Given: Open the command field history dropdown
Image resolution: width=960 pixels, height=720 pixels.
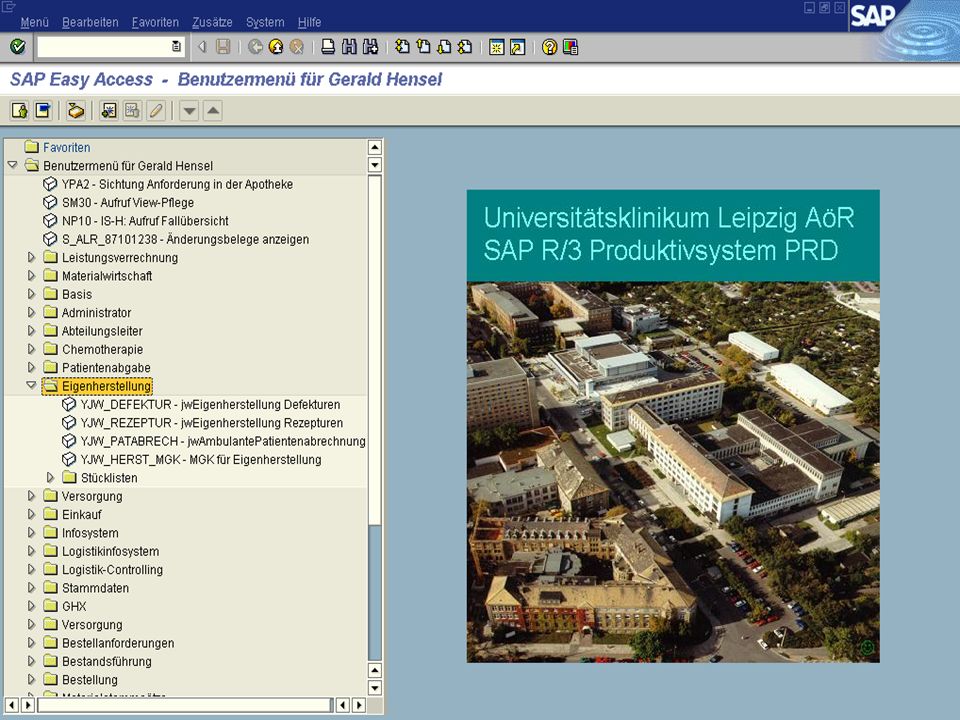Looking at the screenshot, I should pyautogui.click(x=176, y=47).
